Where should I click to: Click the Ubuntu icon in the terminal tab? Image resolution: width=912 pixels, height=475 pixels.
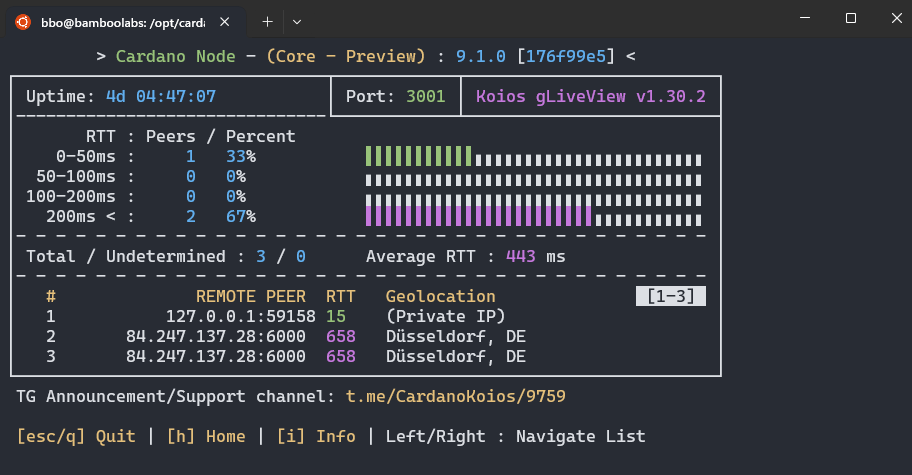pos(23,22)
